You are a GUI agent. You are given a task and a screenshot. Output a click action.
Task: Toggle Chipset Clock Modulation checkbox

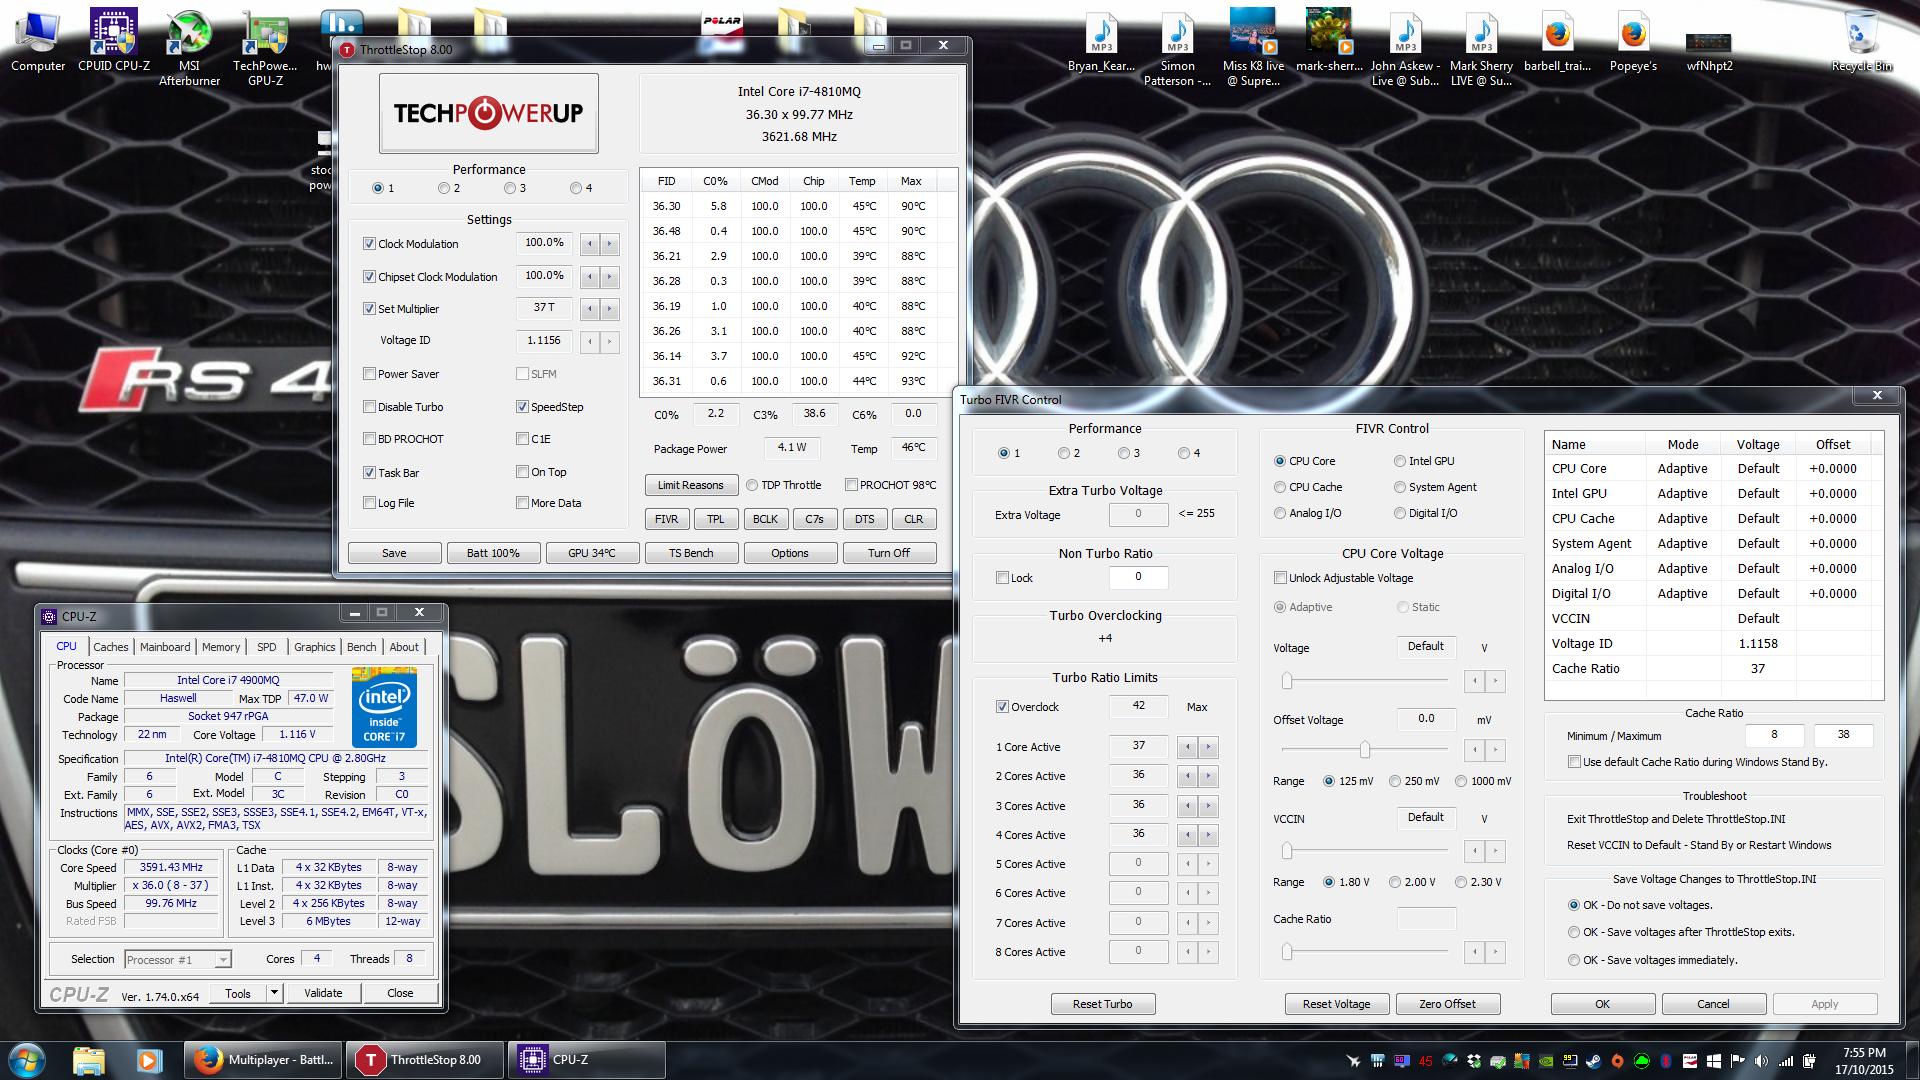click(x=369, y=277)
